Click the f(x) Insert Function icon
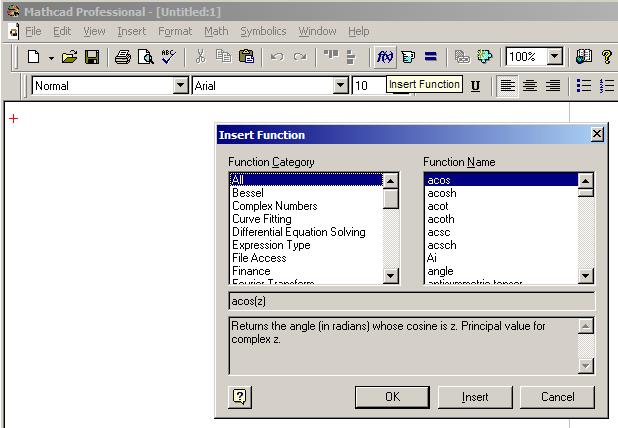Image resolution: width=618 pixels, height=428 pixels. click(x=385, y=57)
